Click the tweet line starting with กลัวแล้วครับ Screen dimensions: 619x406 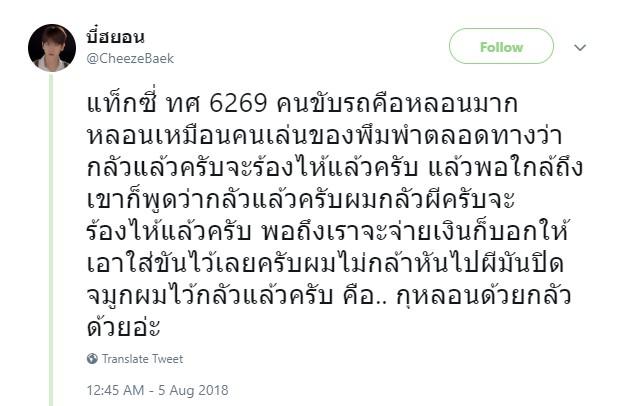pos(334,167)
